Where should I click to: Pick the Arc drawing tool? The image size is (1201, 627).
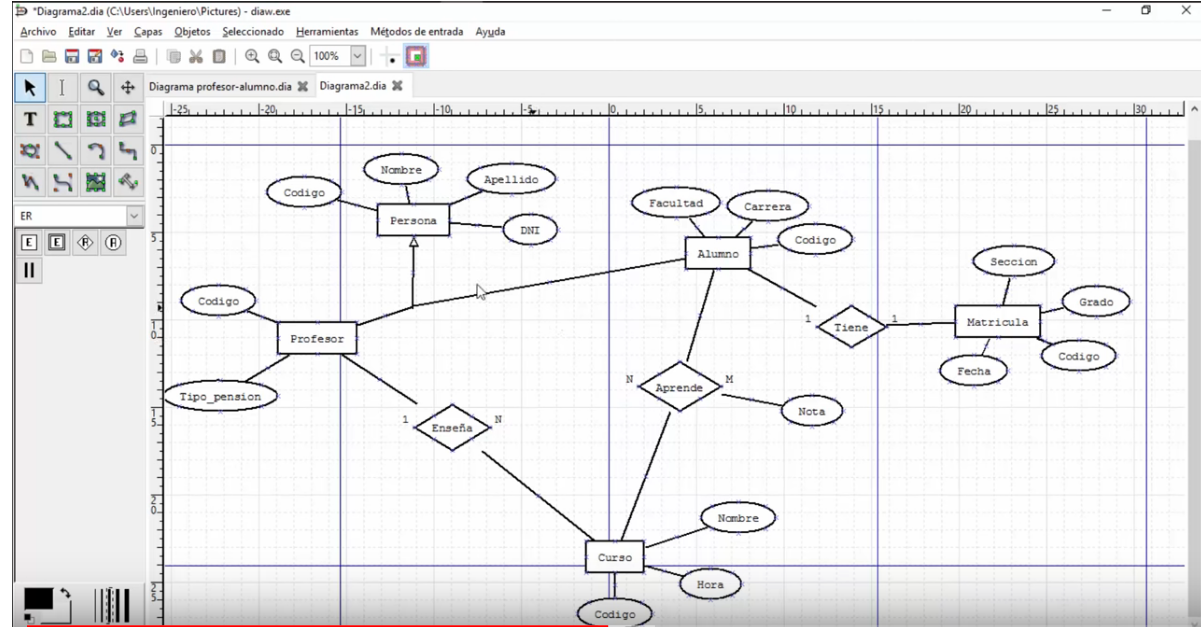(x=95, y=151)
